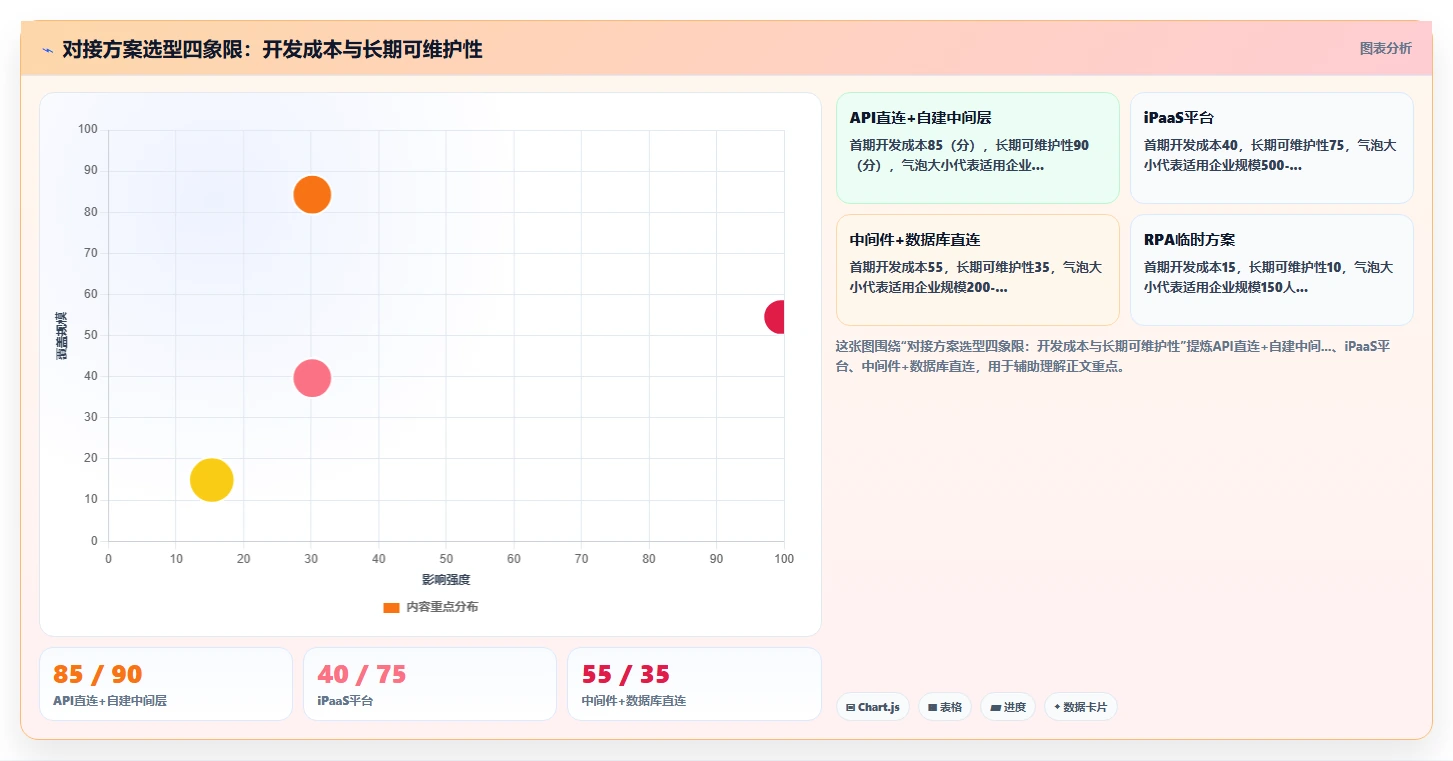Image resolution: width=1453 pixels, height=761 pixels.
Task: Select the 40 / 75 metric card
Action: click(x=430, y=684)
